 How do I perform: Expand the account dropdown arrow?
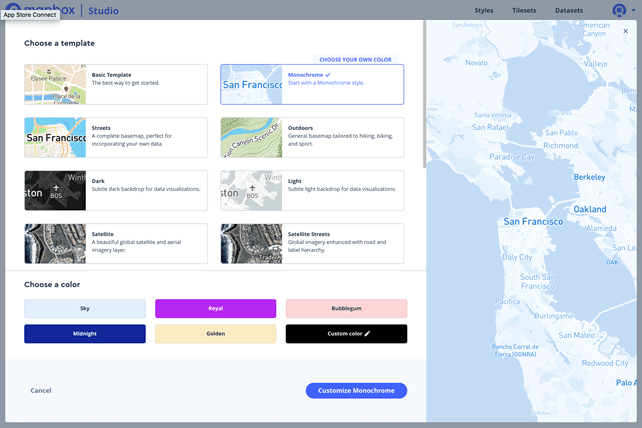[x=633, y=12]
